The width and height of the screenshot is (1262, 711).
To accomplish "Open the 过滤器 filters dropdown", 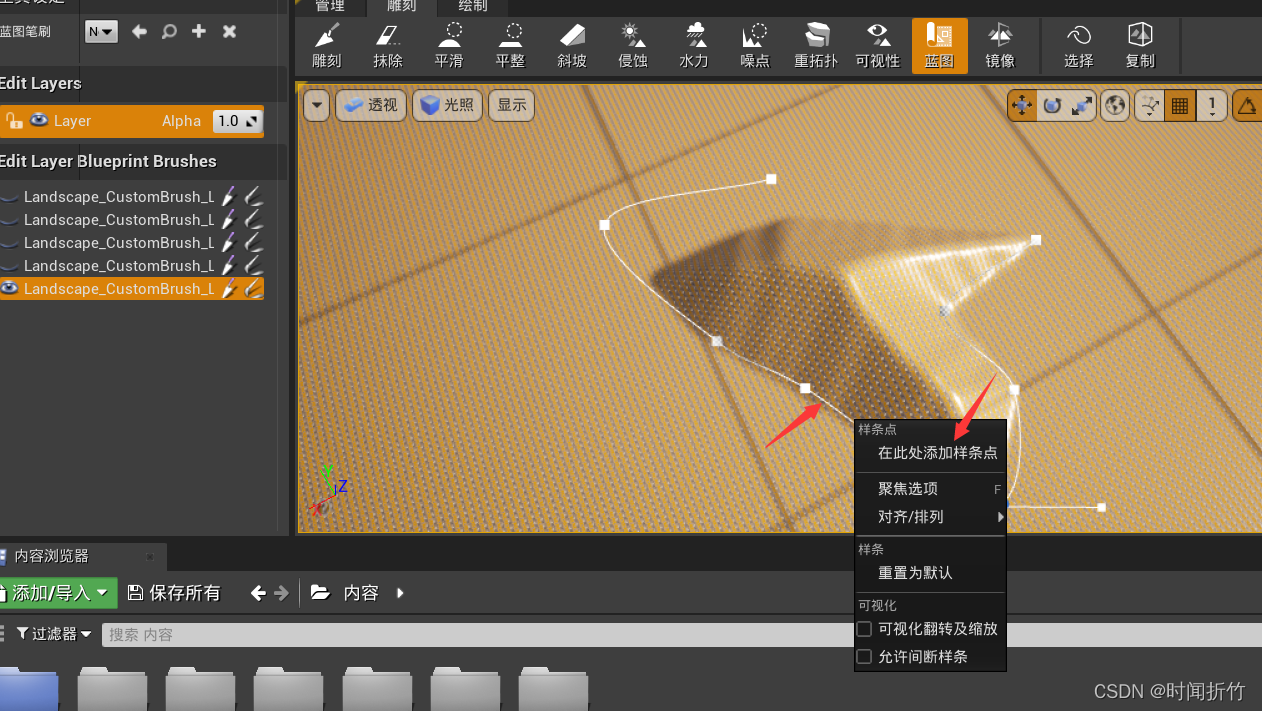I will pyautogui.click(x=54, y=634).
